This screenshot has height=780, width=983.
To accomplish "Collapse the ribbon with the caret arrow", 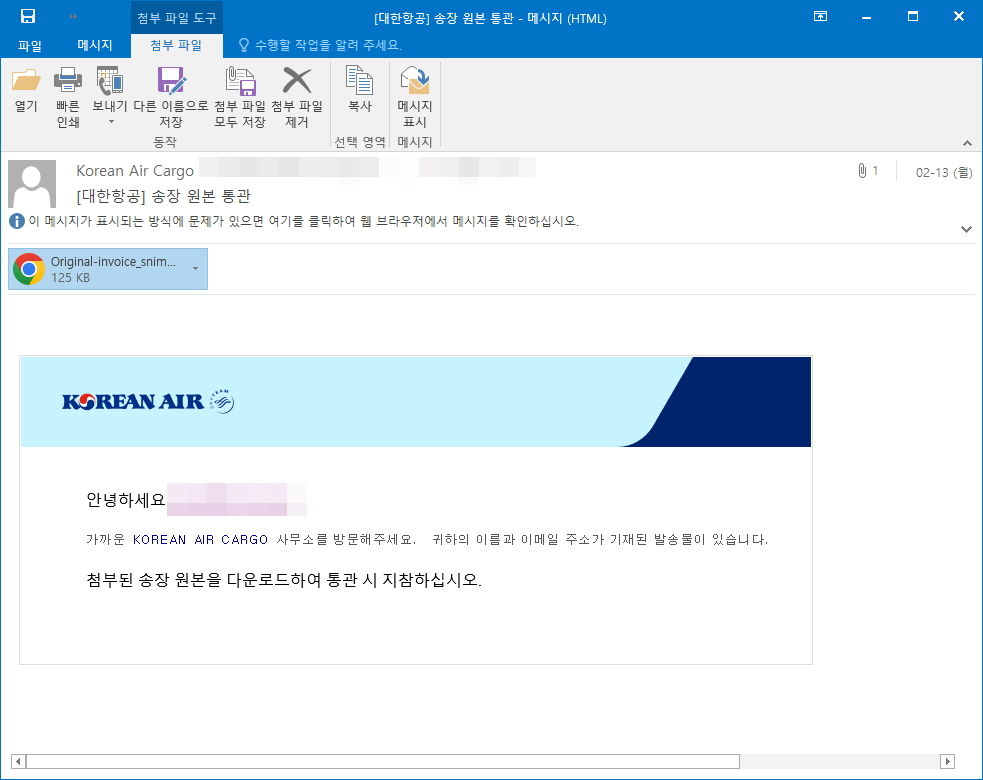I will pos(967,144).
